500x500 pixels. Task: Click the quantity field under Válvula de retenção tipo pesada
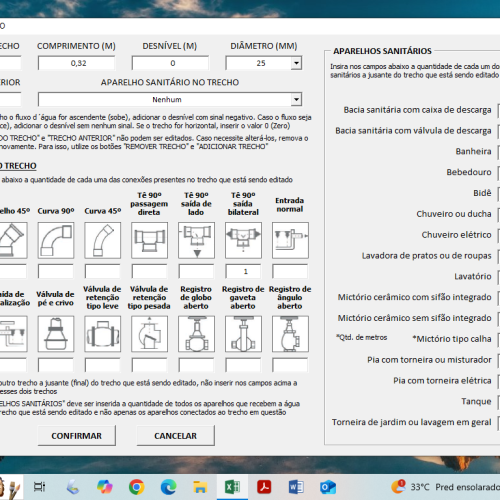coord(149,365)
